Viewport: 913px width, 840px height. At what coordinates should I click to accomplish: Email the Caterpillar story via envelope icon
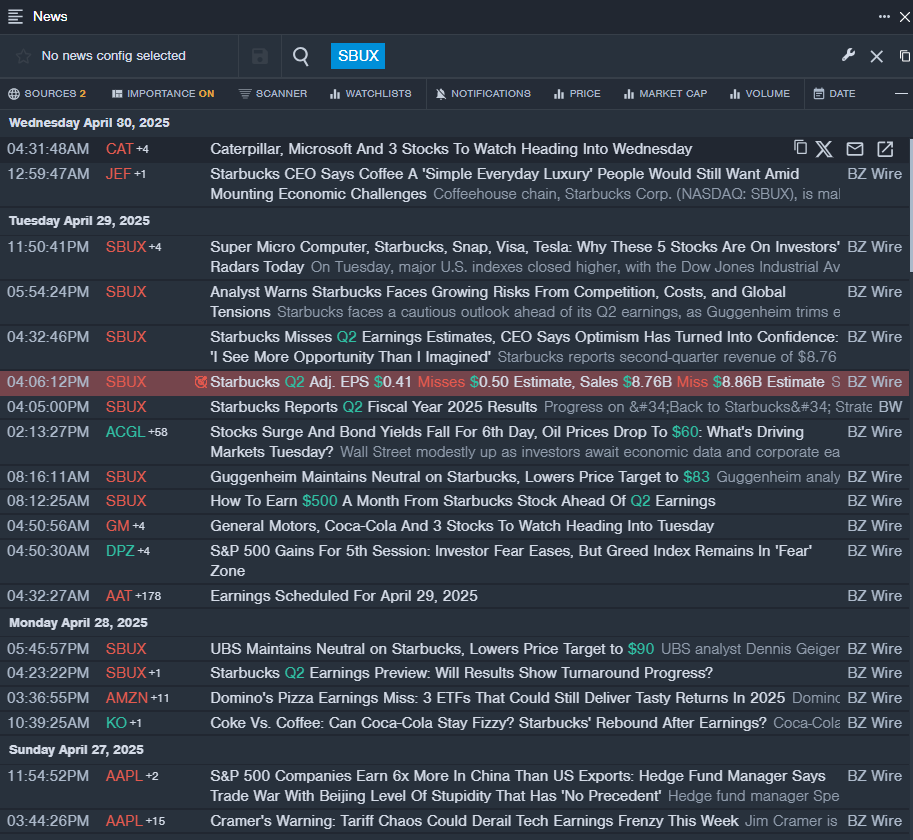(x=855, y=149)
